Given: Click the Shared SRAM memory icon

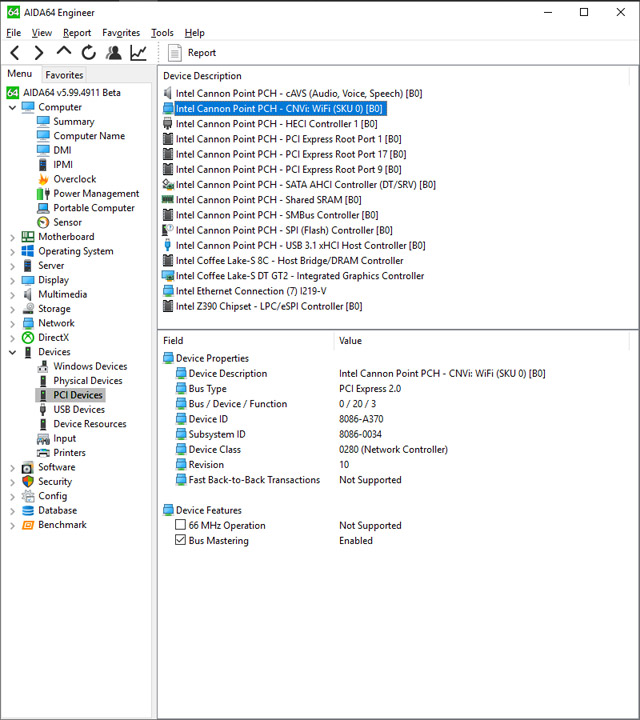Looking at the screenshot, I should tap(168, 199).
